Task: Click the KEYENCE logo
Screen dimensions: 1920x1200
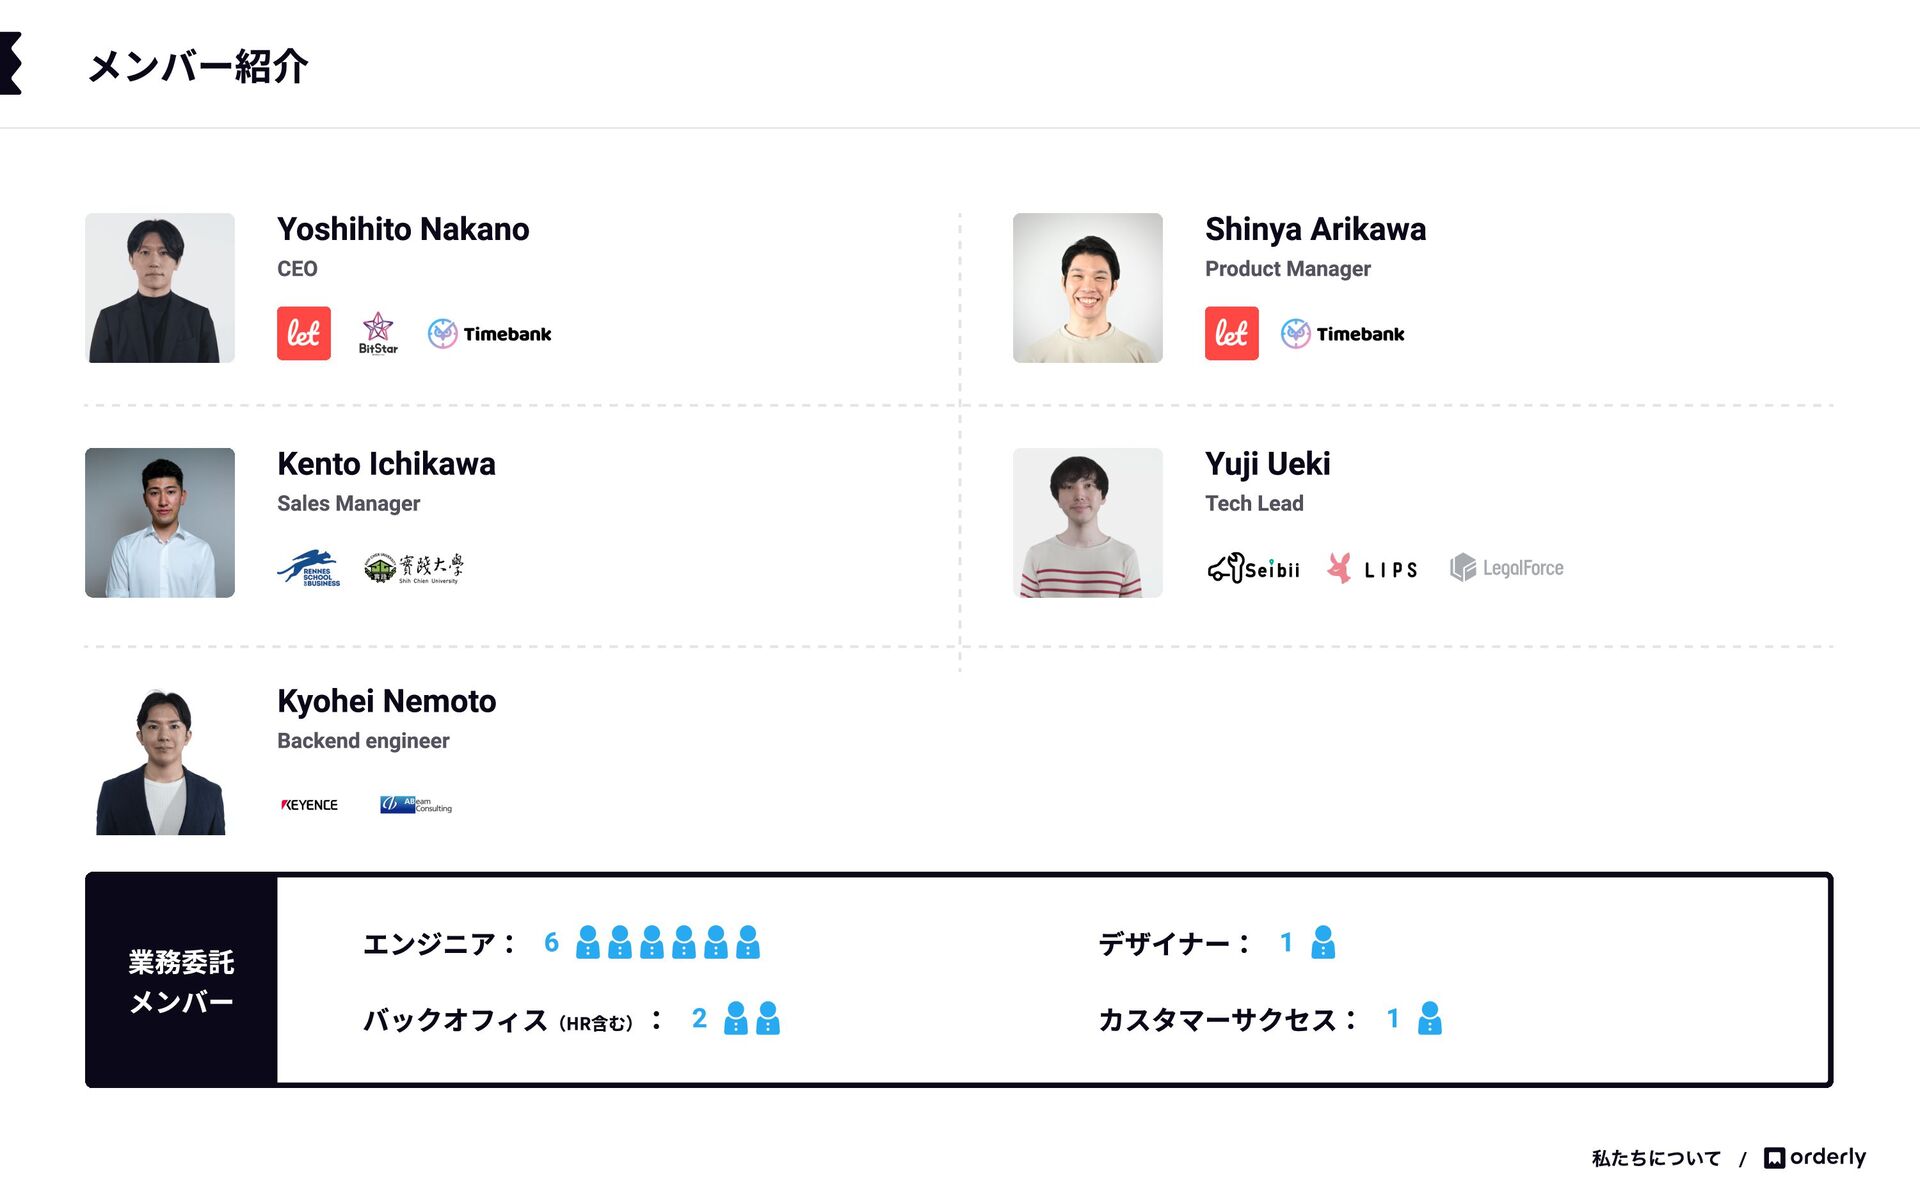Action: click(x=309, y=805)
